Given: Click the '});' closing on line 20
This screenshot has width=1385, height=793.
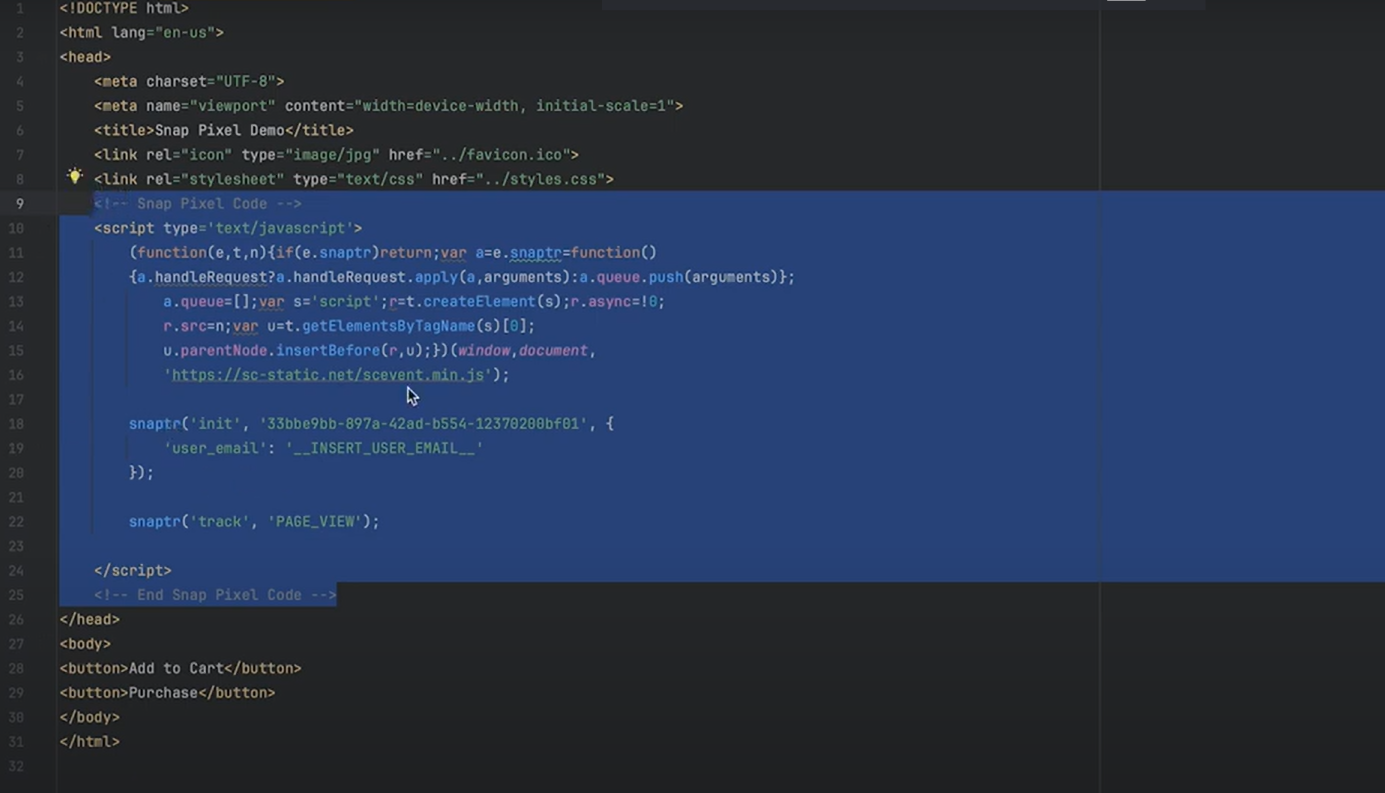Looking at the screenshot, I should click(x=141, y=473).
